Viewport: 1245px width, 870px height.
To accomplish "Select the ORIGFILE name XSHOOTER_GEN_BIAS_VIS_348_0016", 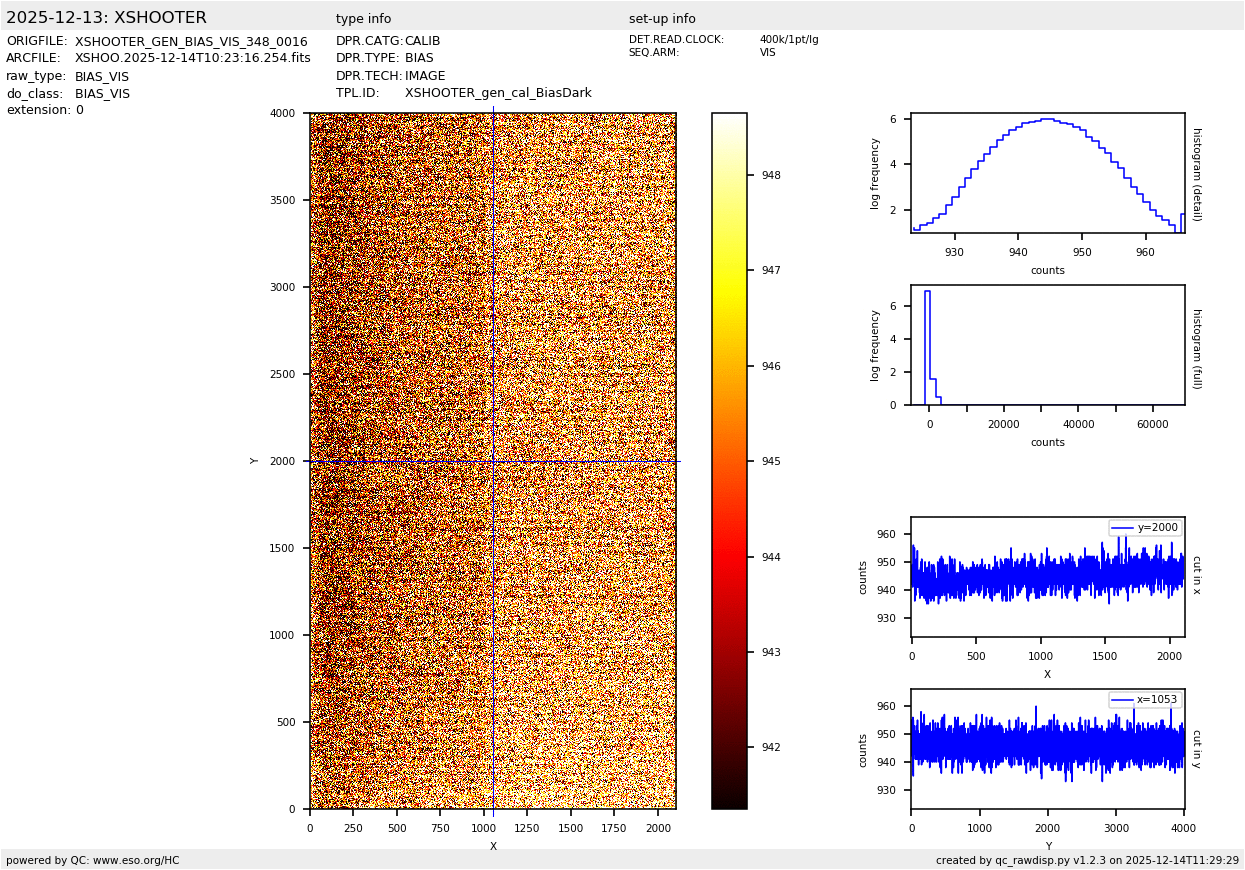I will [x=191, y=42].
